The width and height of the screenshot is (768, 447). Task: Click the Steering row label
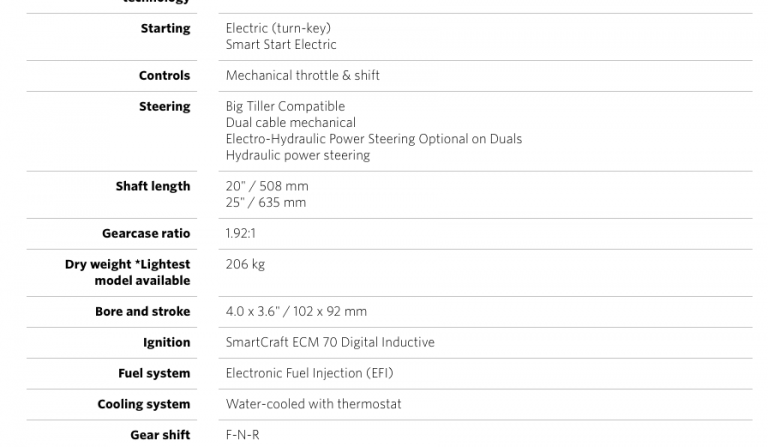[x=165, y=107]
